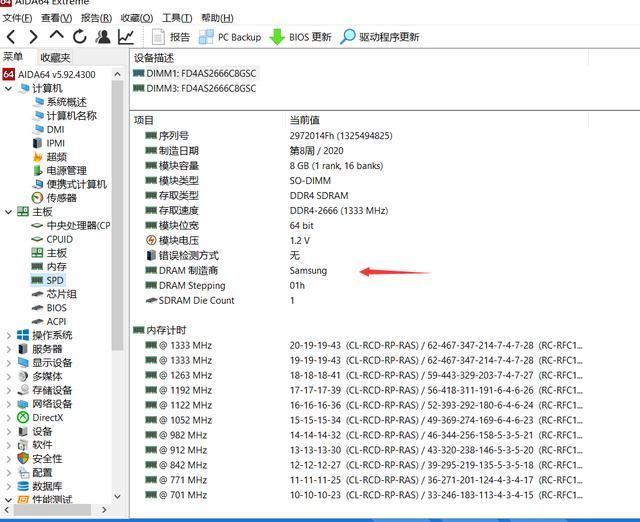The height and width of the screenshot is (522, 640).
Task: Switch to the 菜单 tab
Action: pos(13,57)
